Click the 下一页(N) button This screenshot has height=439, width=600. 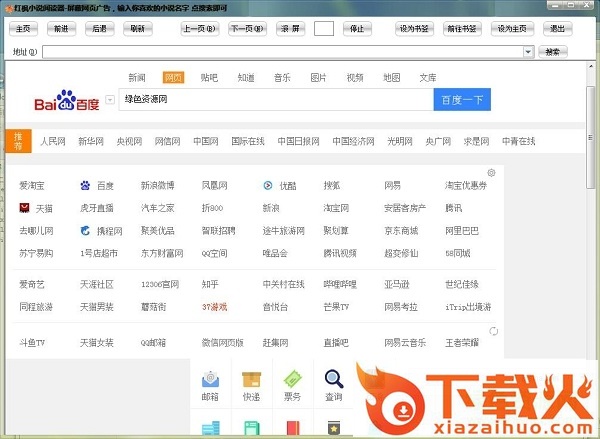248,29
